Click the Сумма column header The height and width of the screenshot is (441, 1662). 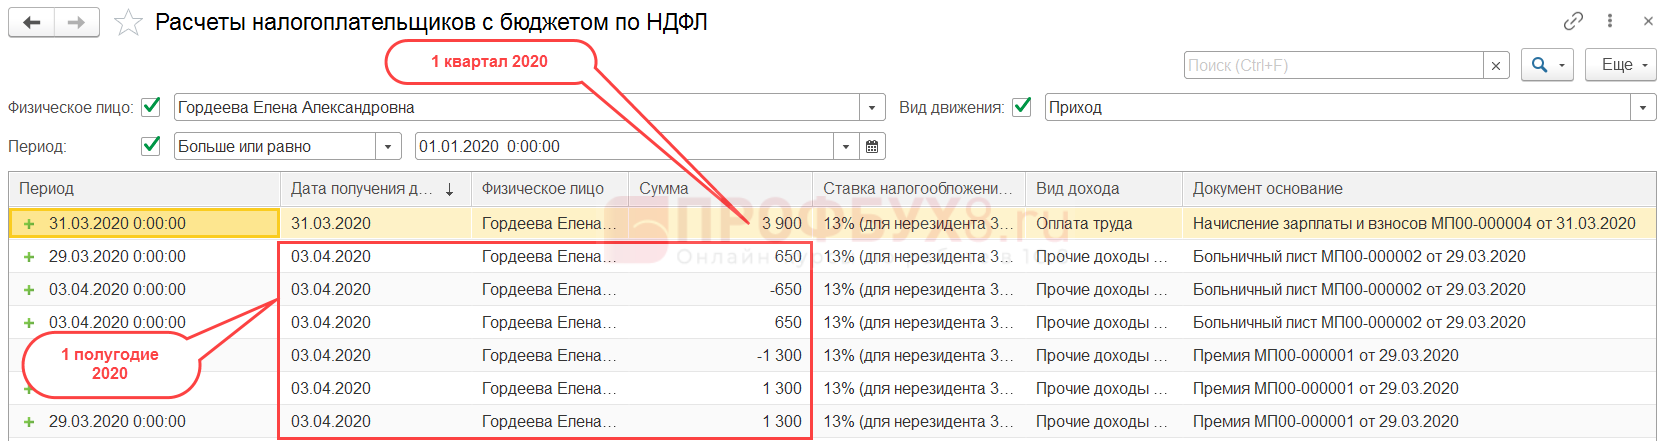[x=664, y=188]
